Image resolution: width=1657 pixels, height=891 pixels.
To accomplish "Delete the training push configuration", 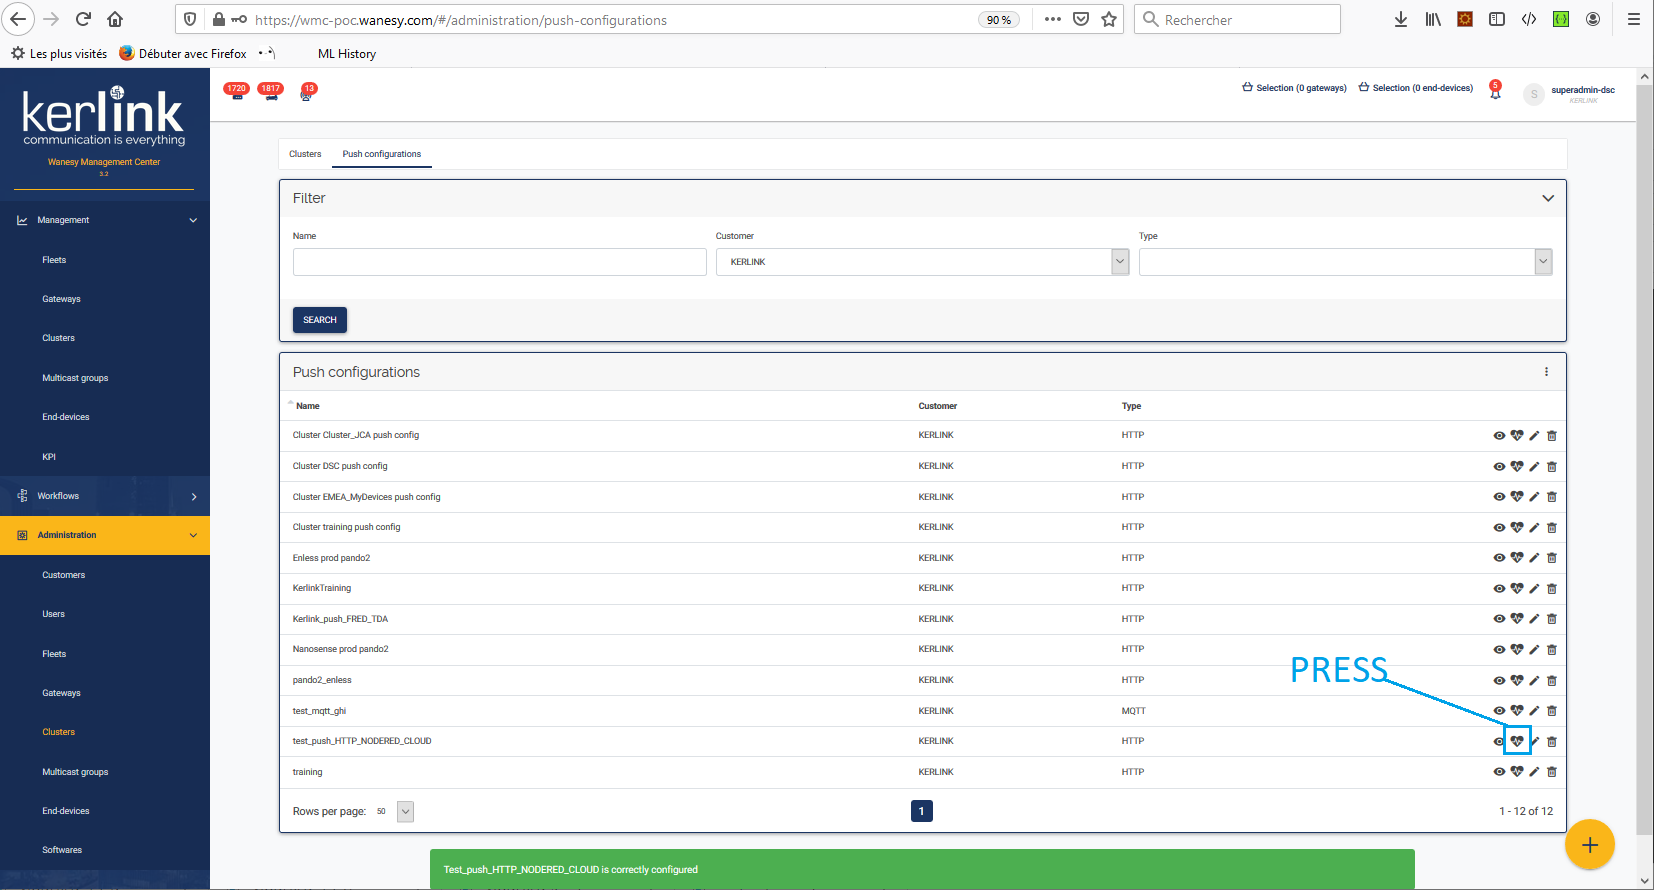I will 1552,772.
